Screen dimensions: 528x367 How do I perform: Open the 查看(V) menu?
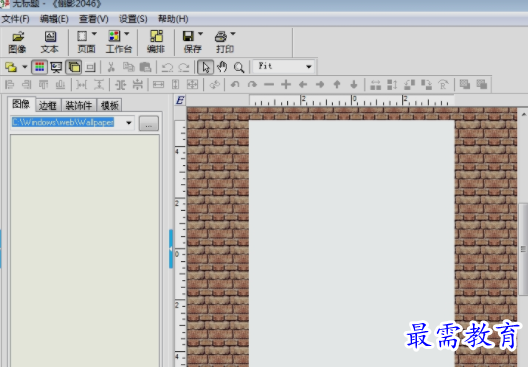[x=94, y=19]
